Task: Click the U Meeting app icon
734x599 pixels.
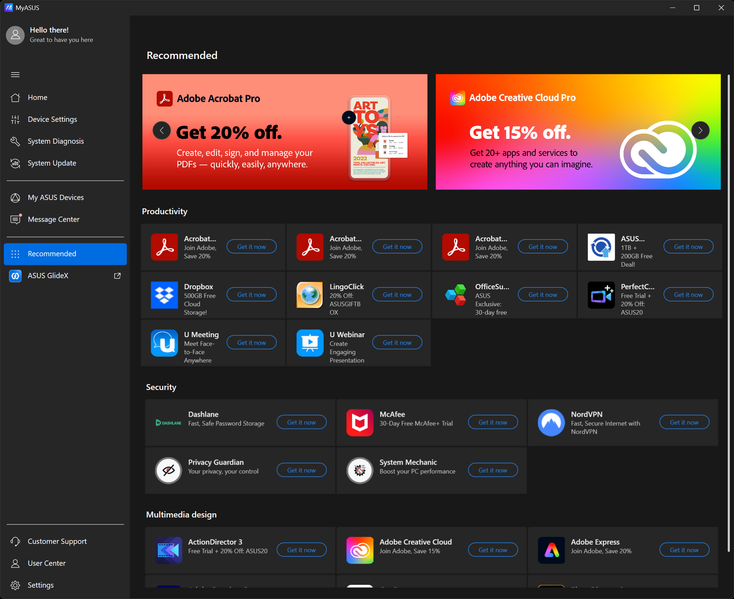Action: tap(164, 343)
